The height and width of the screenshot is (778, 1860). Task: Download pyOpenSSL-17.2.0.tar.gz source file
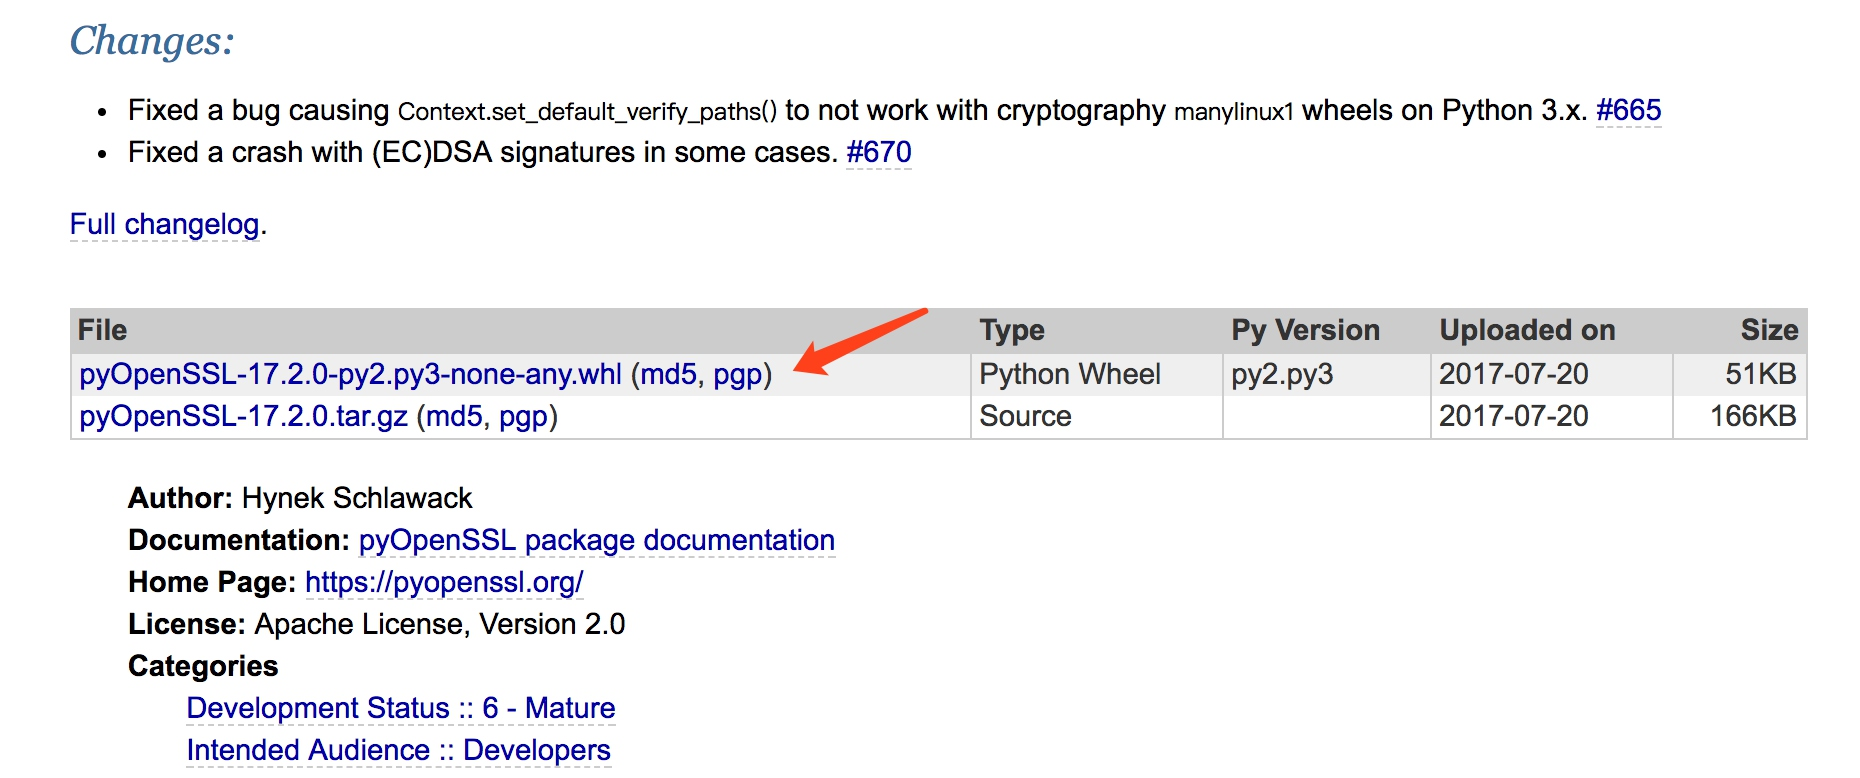243,416
